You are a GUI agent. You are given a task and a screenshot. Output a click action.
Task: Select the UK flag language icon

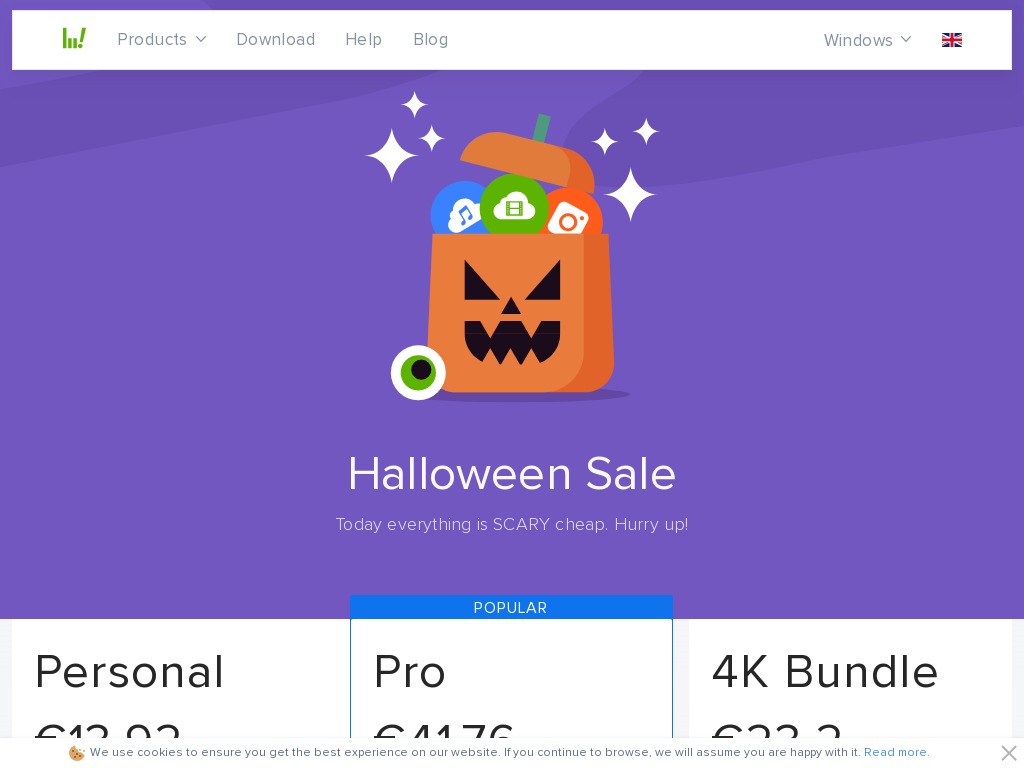point(952,40)
